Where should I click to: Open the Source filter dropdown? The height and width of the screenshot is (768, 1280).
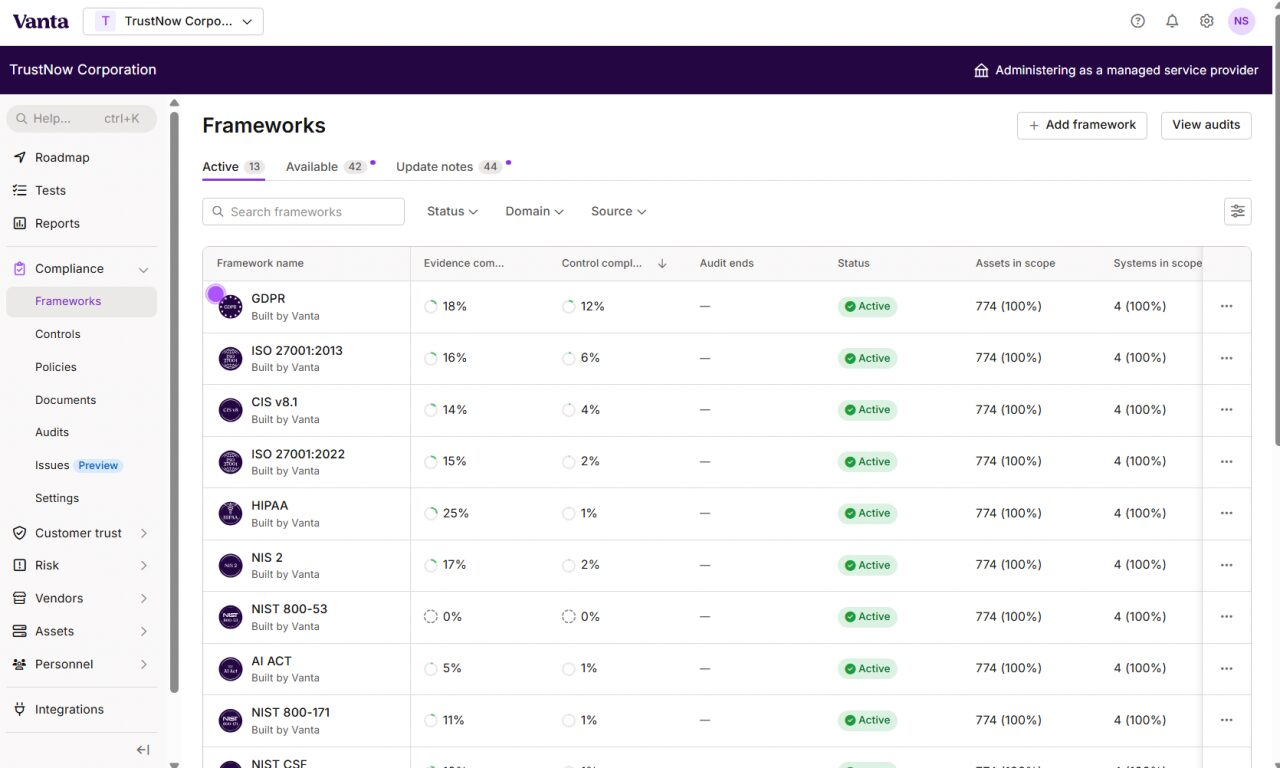click(x=618, y=211)
